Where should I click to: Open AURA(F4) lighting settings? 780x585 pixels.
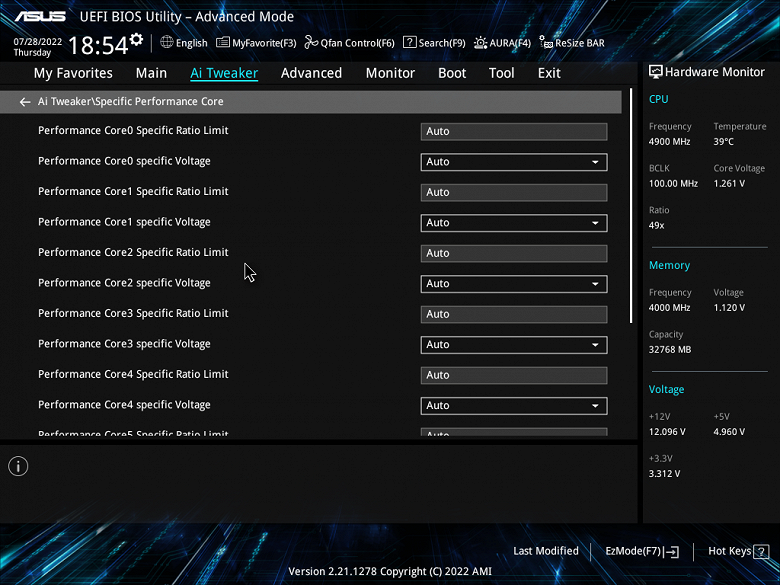point(502,43)
